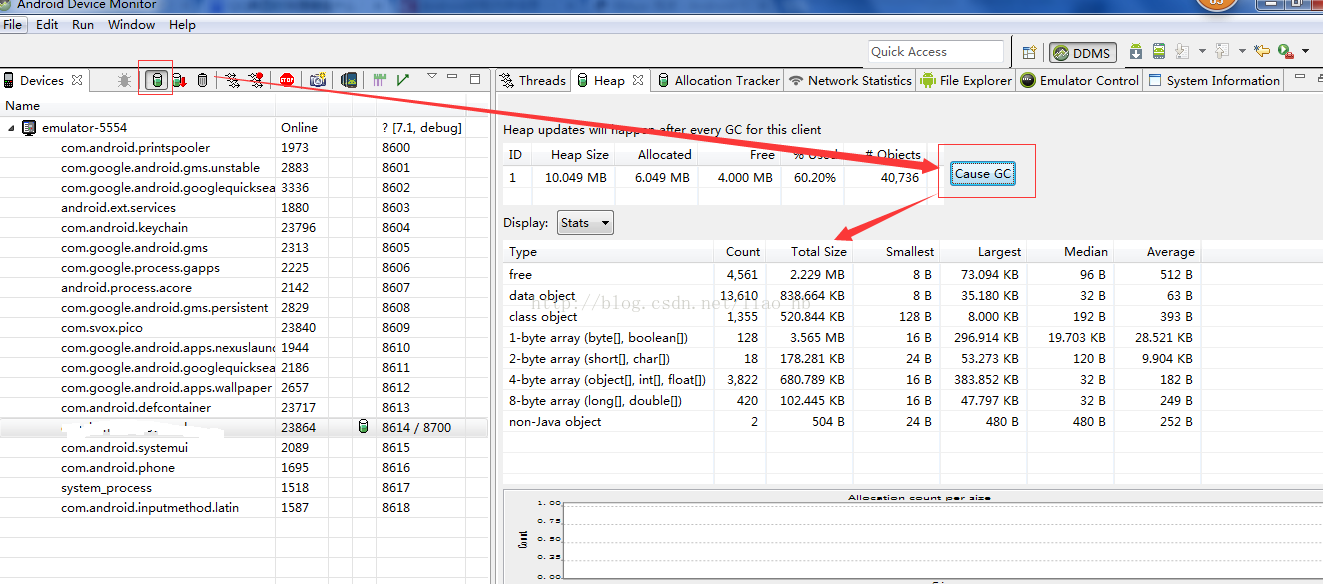Image resolution: width=1323 pixels, height=584 pixels.
Task: Open the File menu
Action: pyautogui.click(x=12, y=24)
